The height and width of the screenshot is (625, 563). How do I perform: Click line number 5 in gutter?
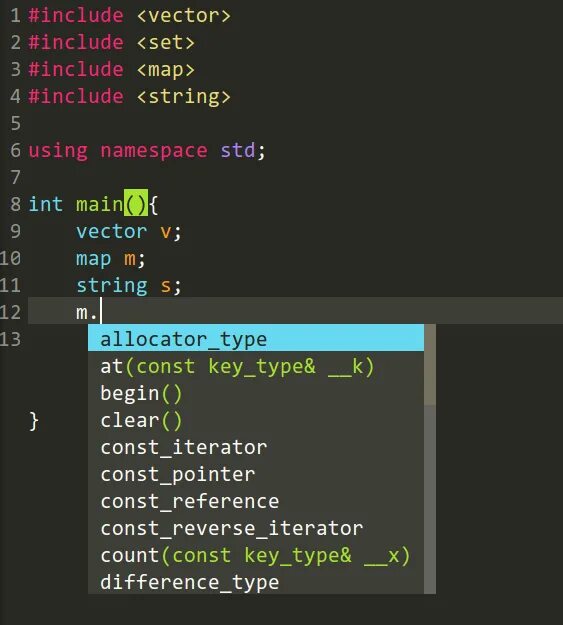(16, 123)
